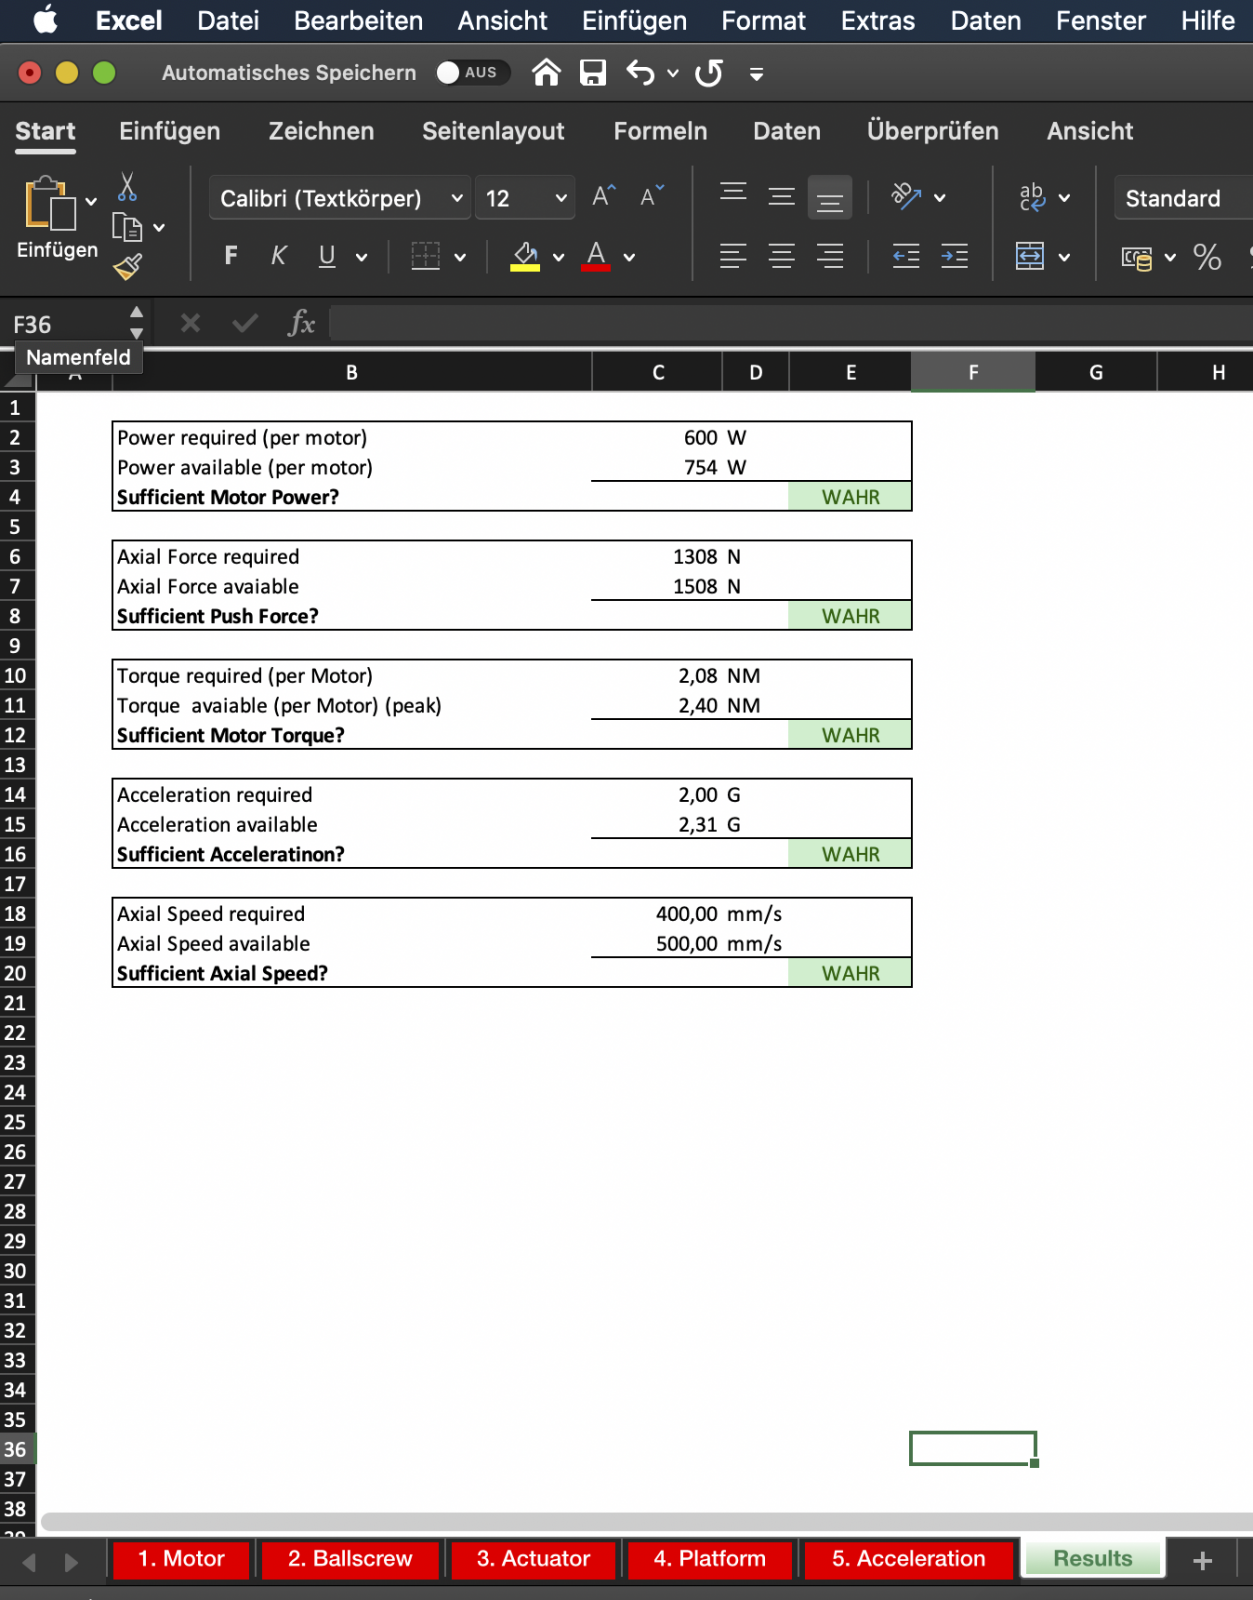1253x1600 pixels.
Task: Select the Format Painter brush icon
Action: pos(127,267)
